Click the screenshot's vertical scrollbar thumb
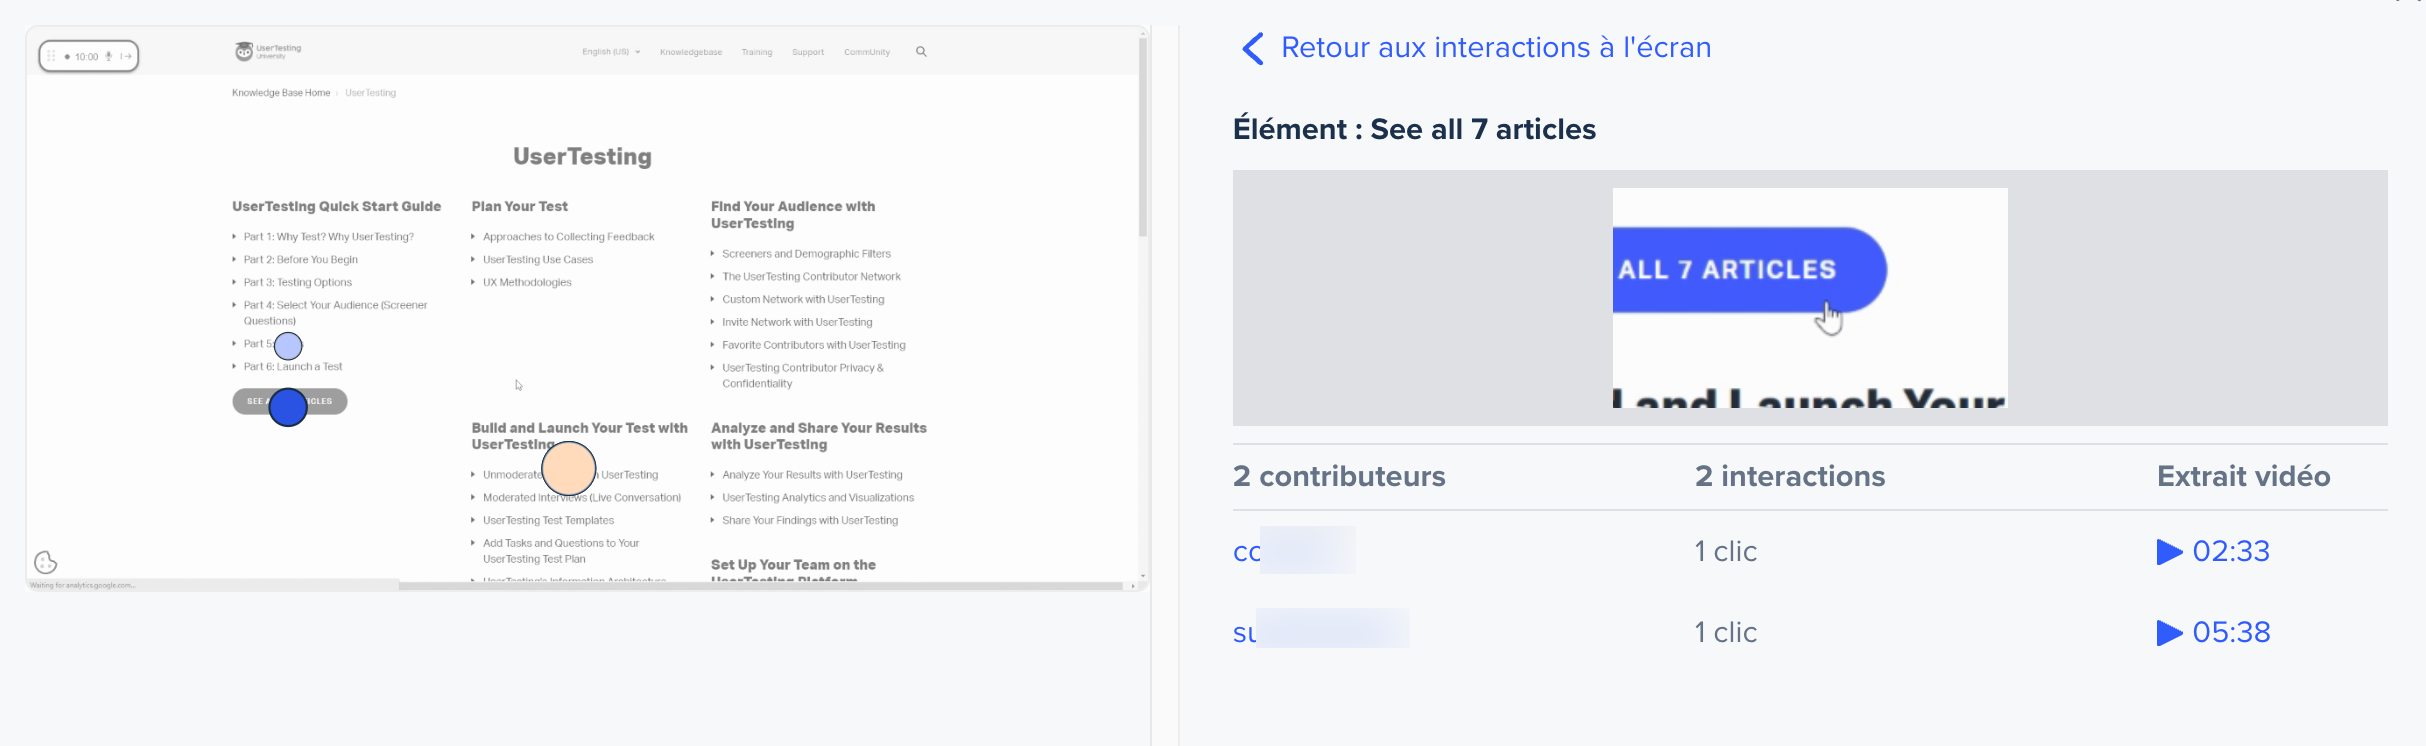 click(1143, 137)
